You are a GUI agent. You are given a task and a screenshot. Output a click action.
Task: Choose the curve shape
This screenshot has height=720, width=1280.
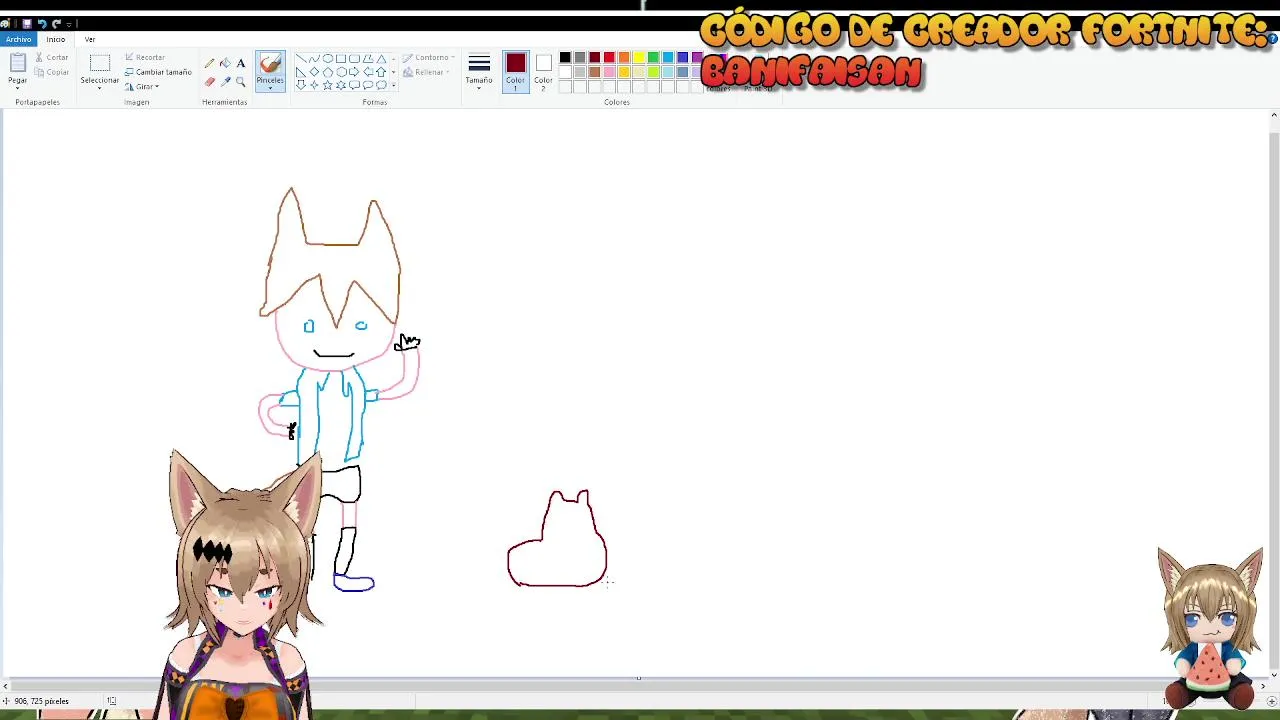coord(314,58)
